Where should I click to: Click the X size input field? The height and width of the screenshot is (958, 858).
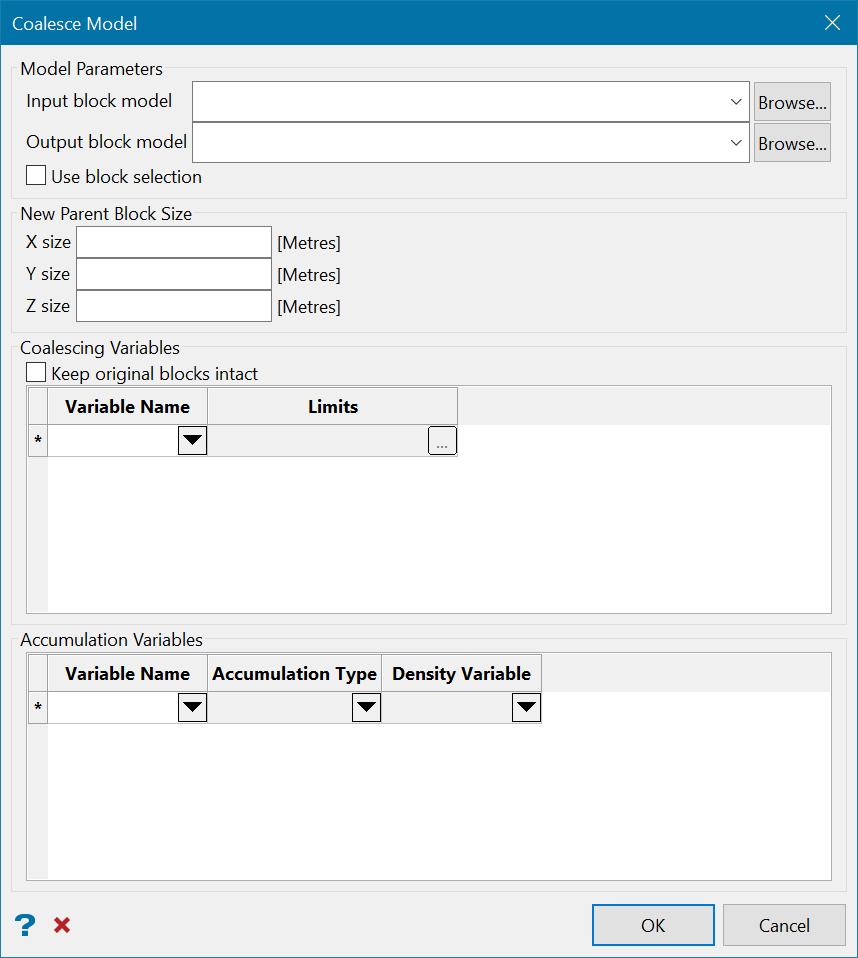point(174,242)
